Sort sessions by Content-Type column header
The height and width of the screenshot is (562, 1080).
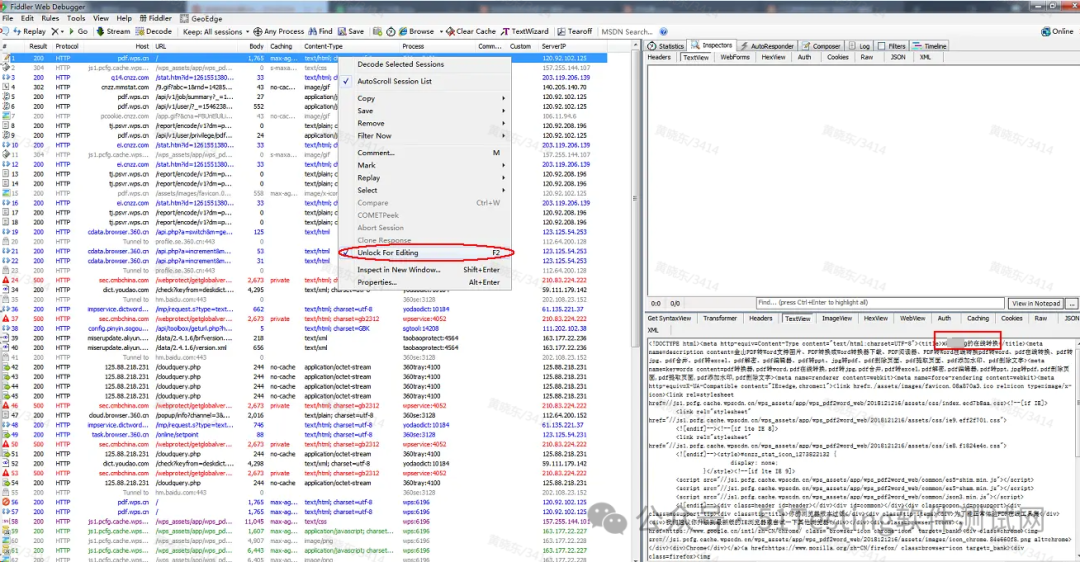coord(351,46)
